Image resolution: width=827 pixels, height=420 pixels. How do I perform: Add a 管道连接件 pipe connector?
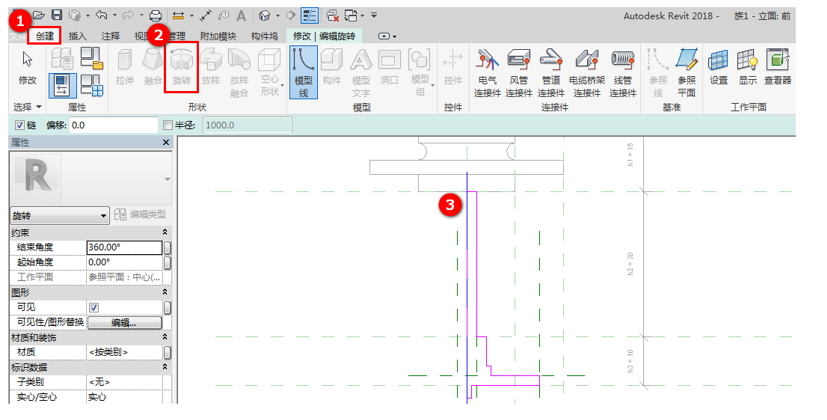point(551,72)
